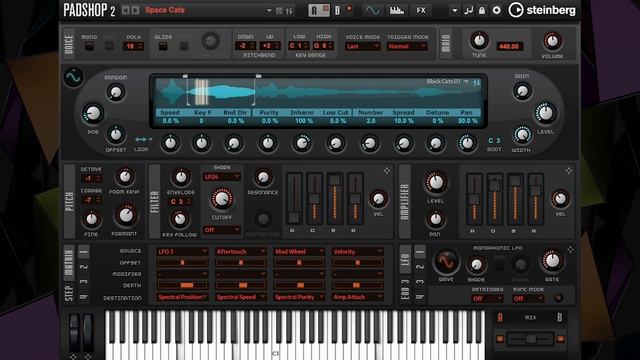Click the Width knob

click(x=522, y=134)
